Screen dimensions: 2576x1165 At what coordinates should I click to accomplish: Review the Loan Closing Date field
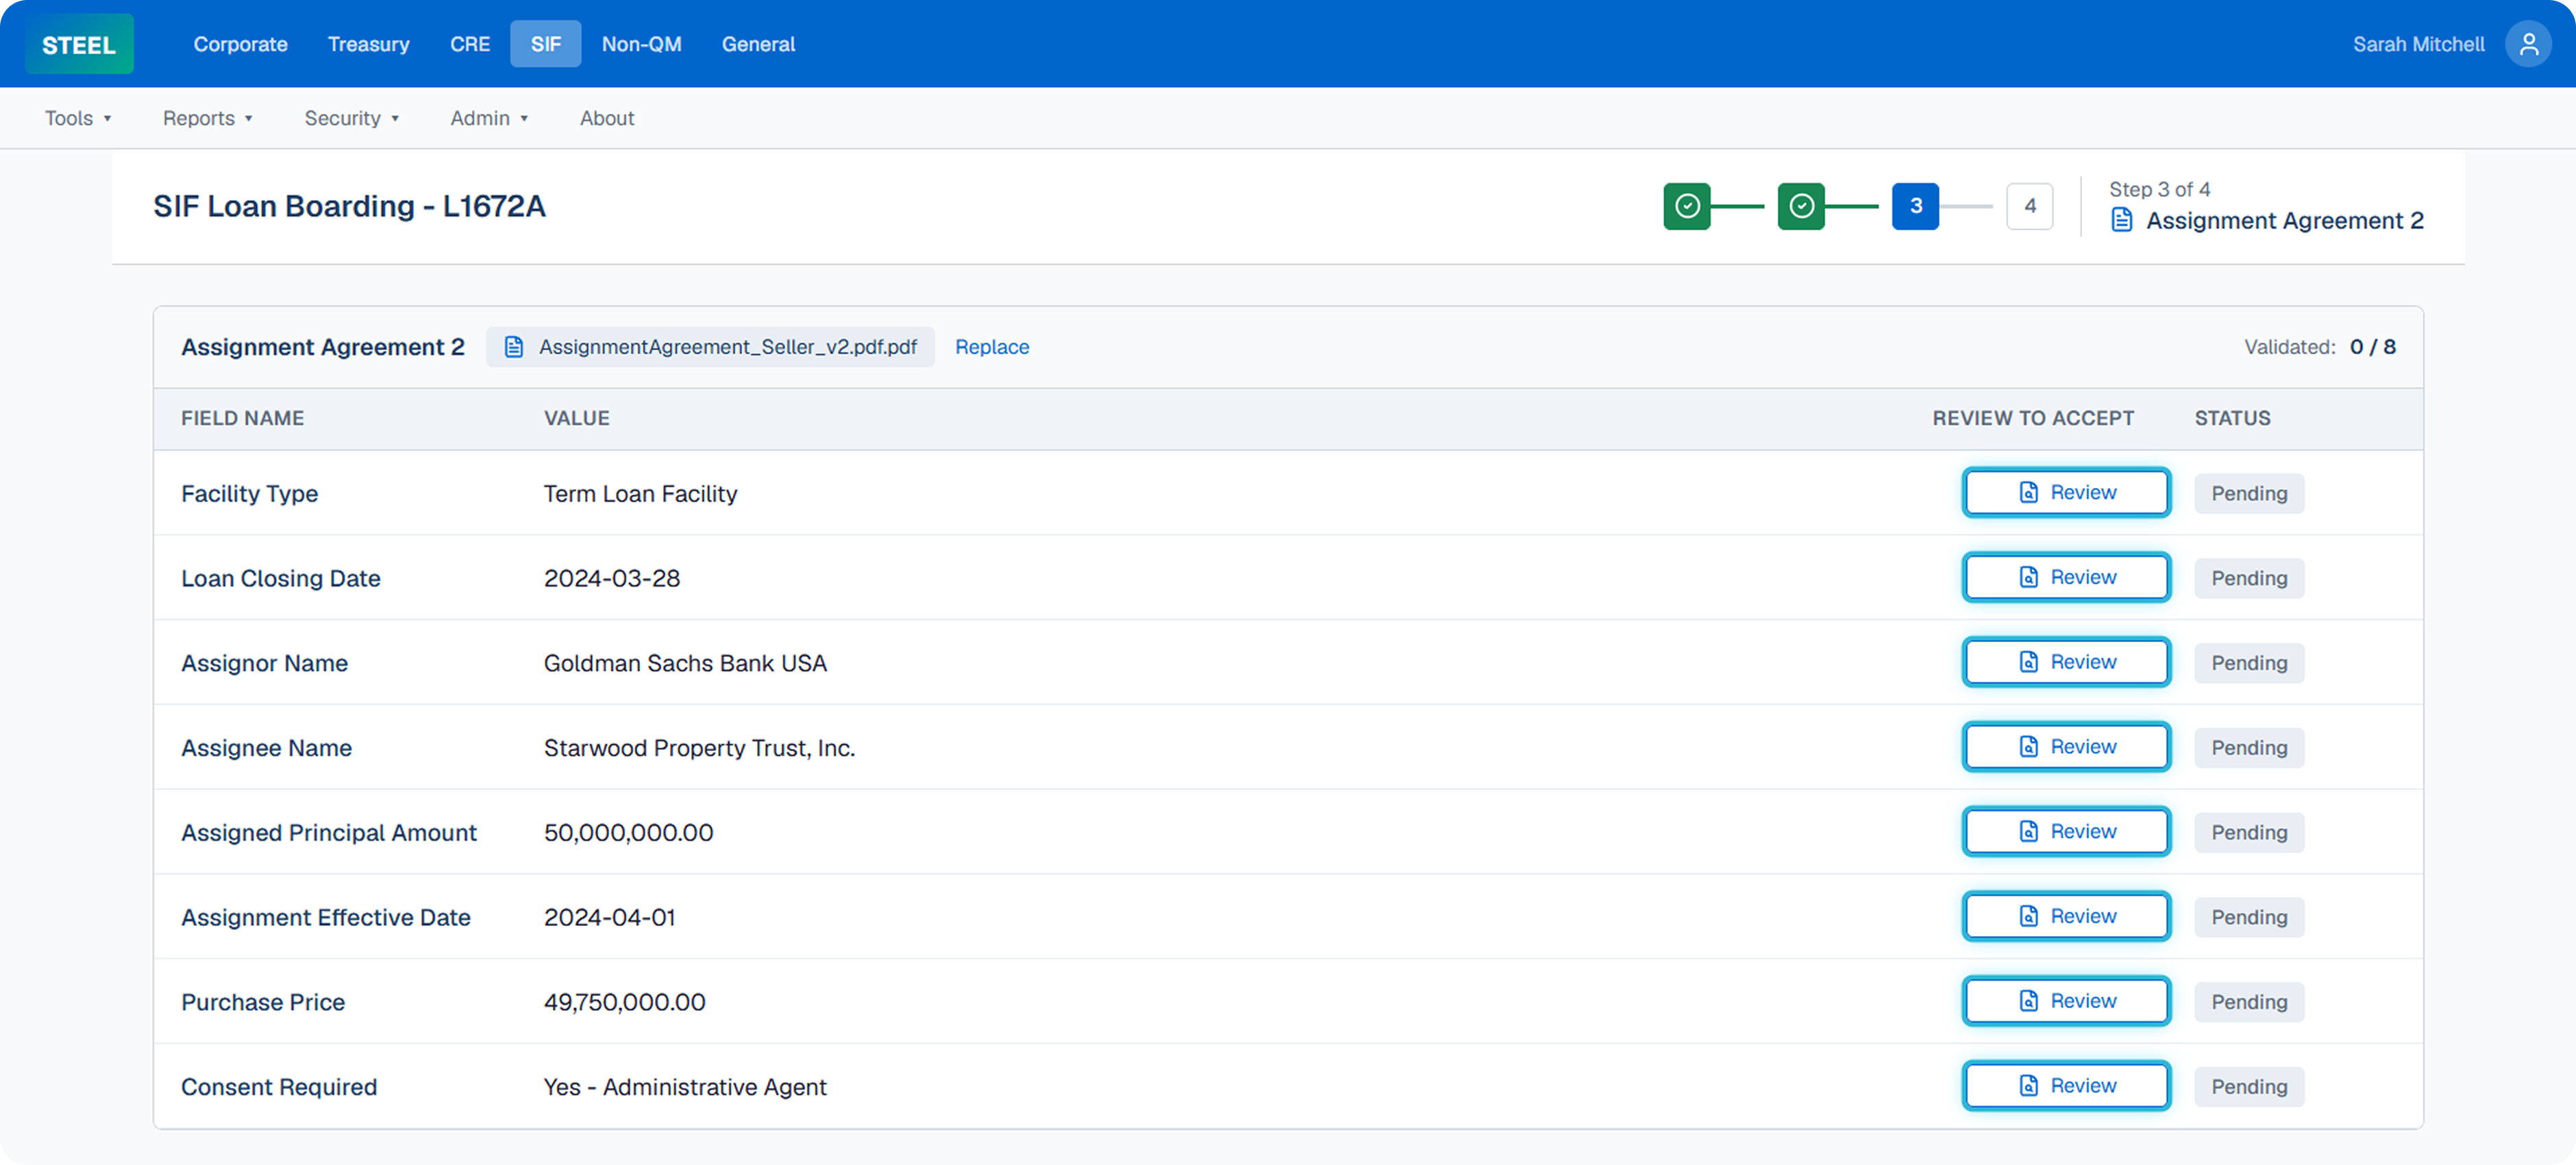point(2066,577)
